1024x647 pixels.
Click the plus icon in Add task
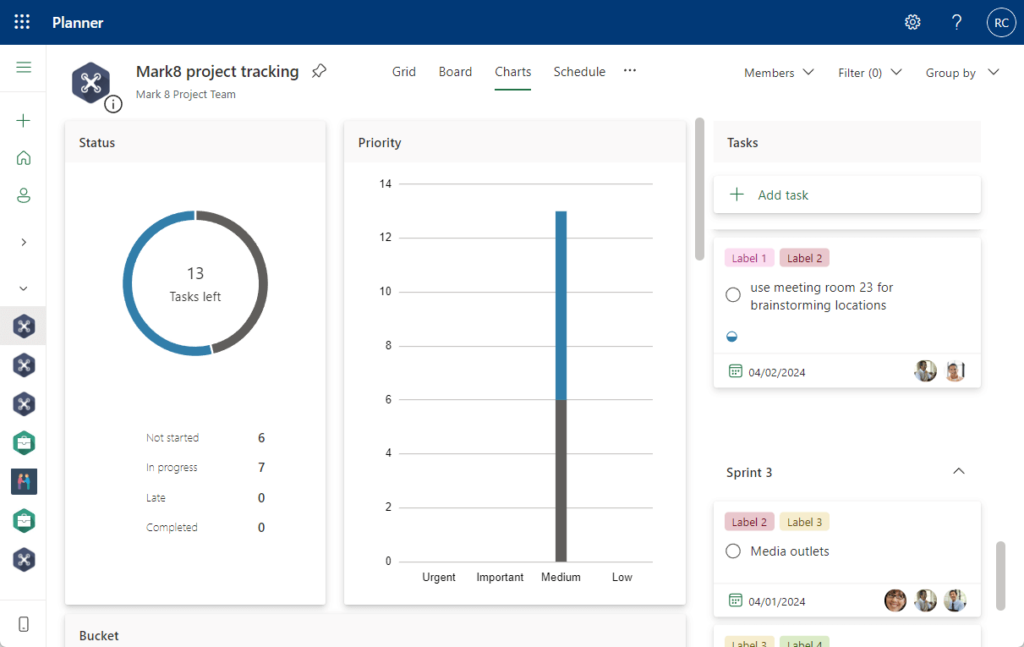point(737,194)
